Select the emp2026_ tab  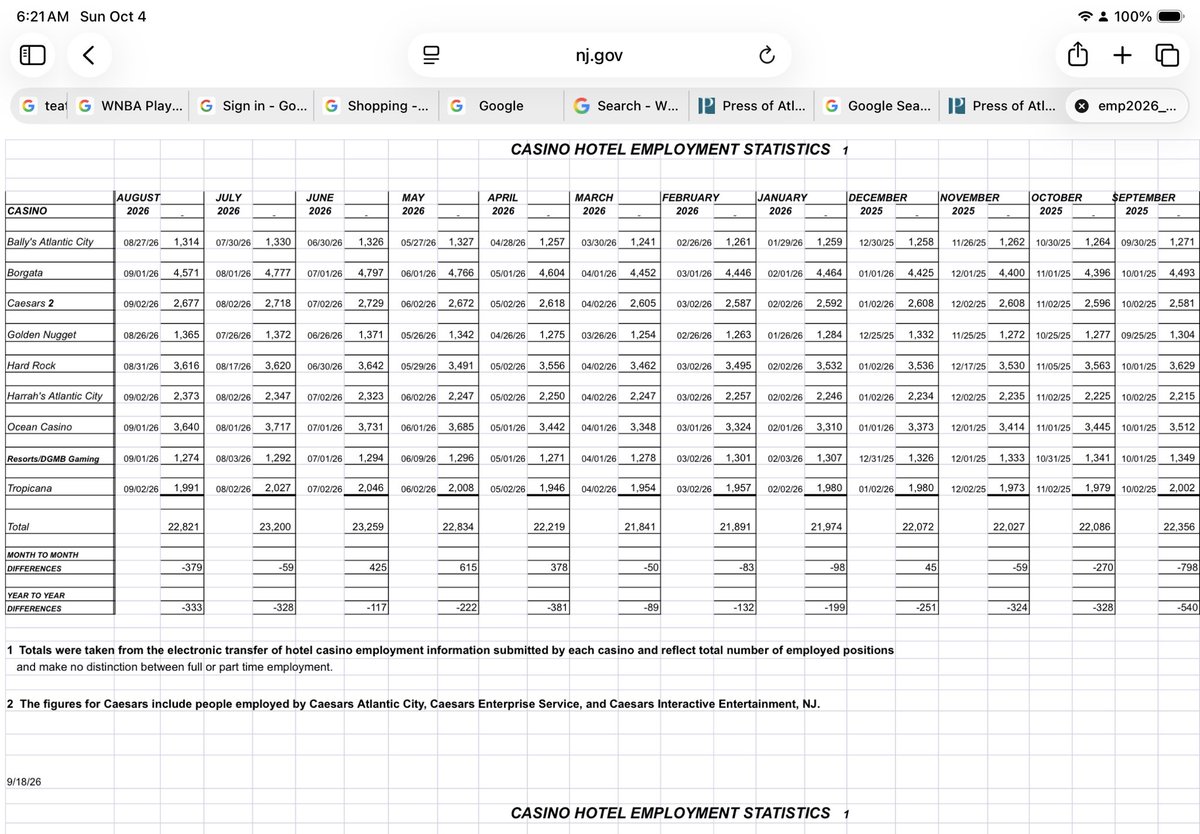[1125, 106]
